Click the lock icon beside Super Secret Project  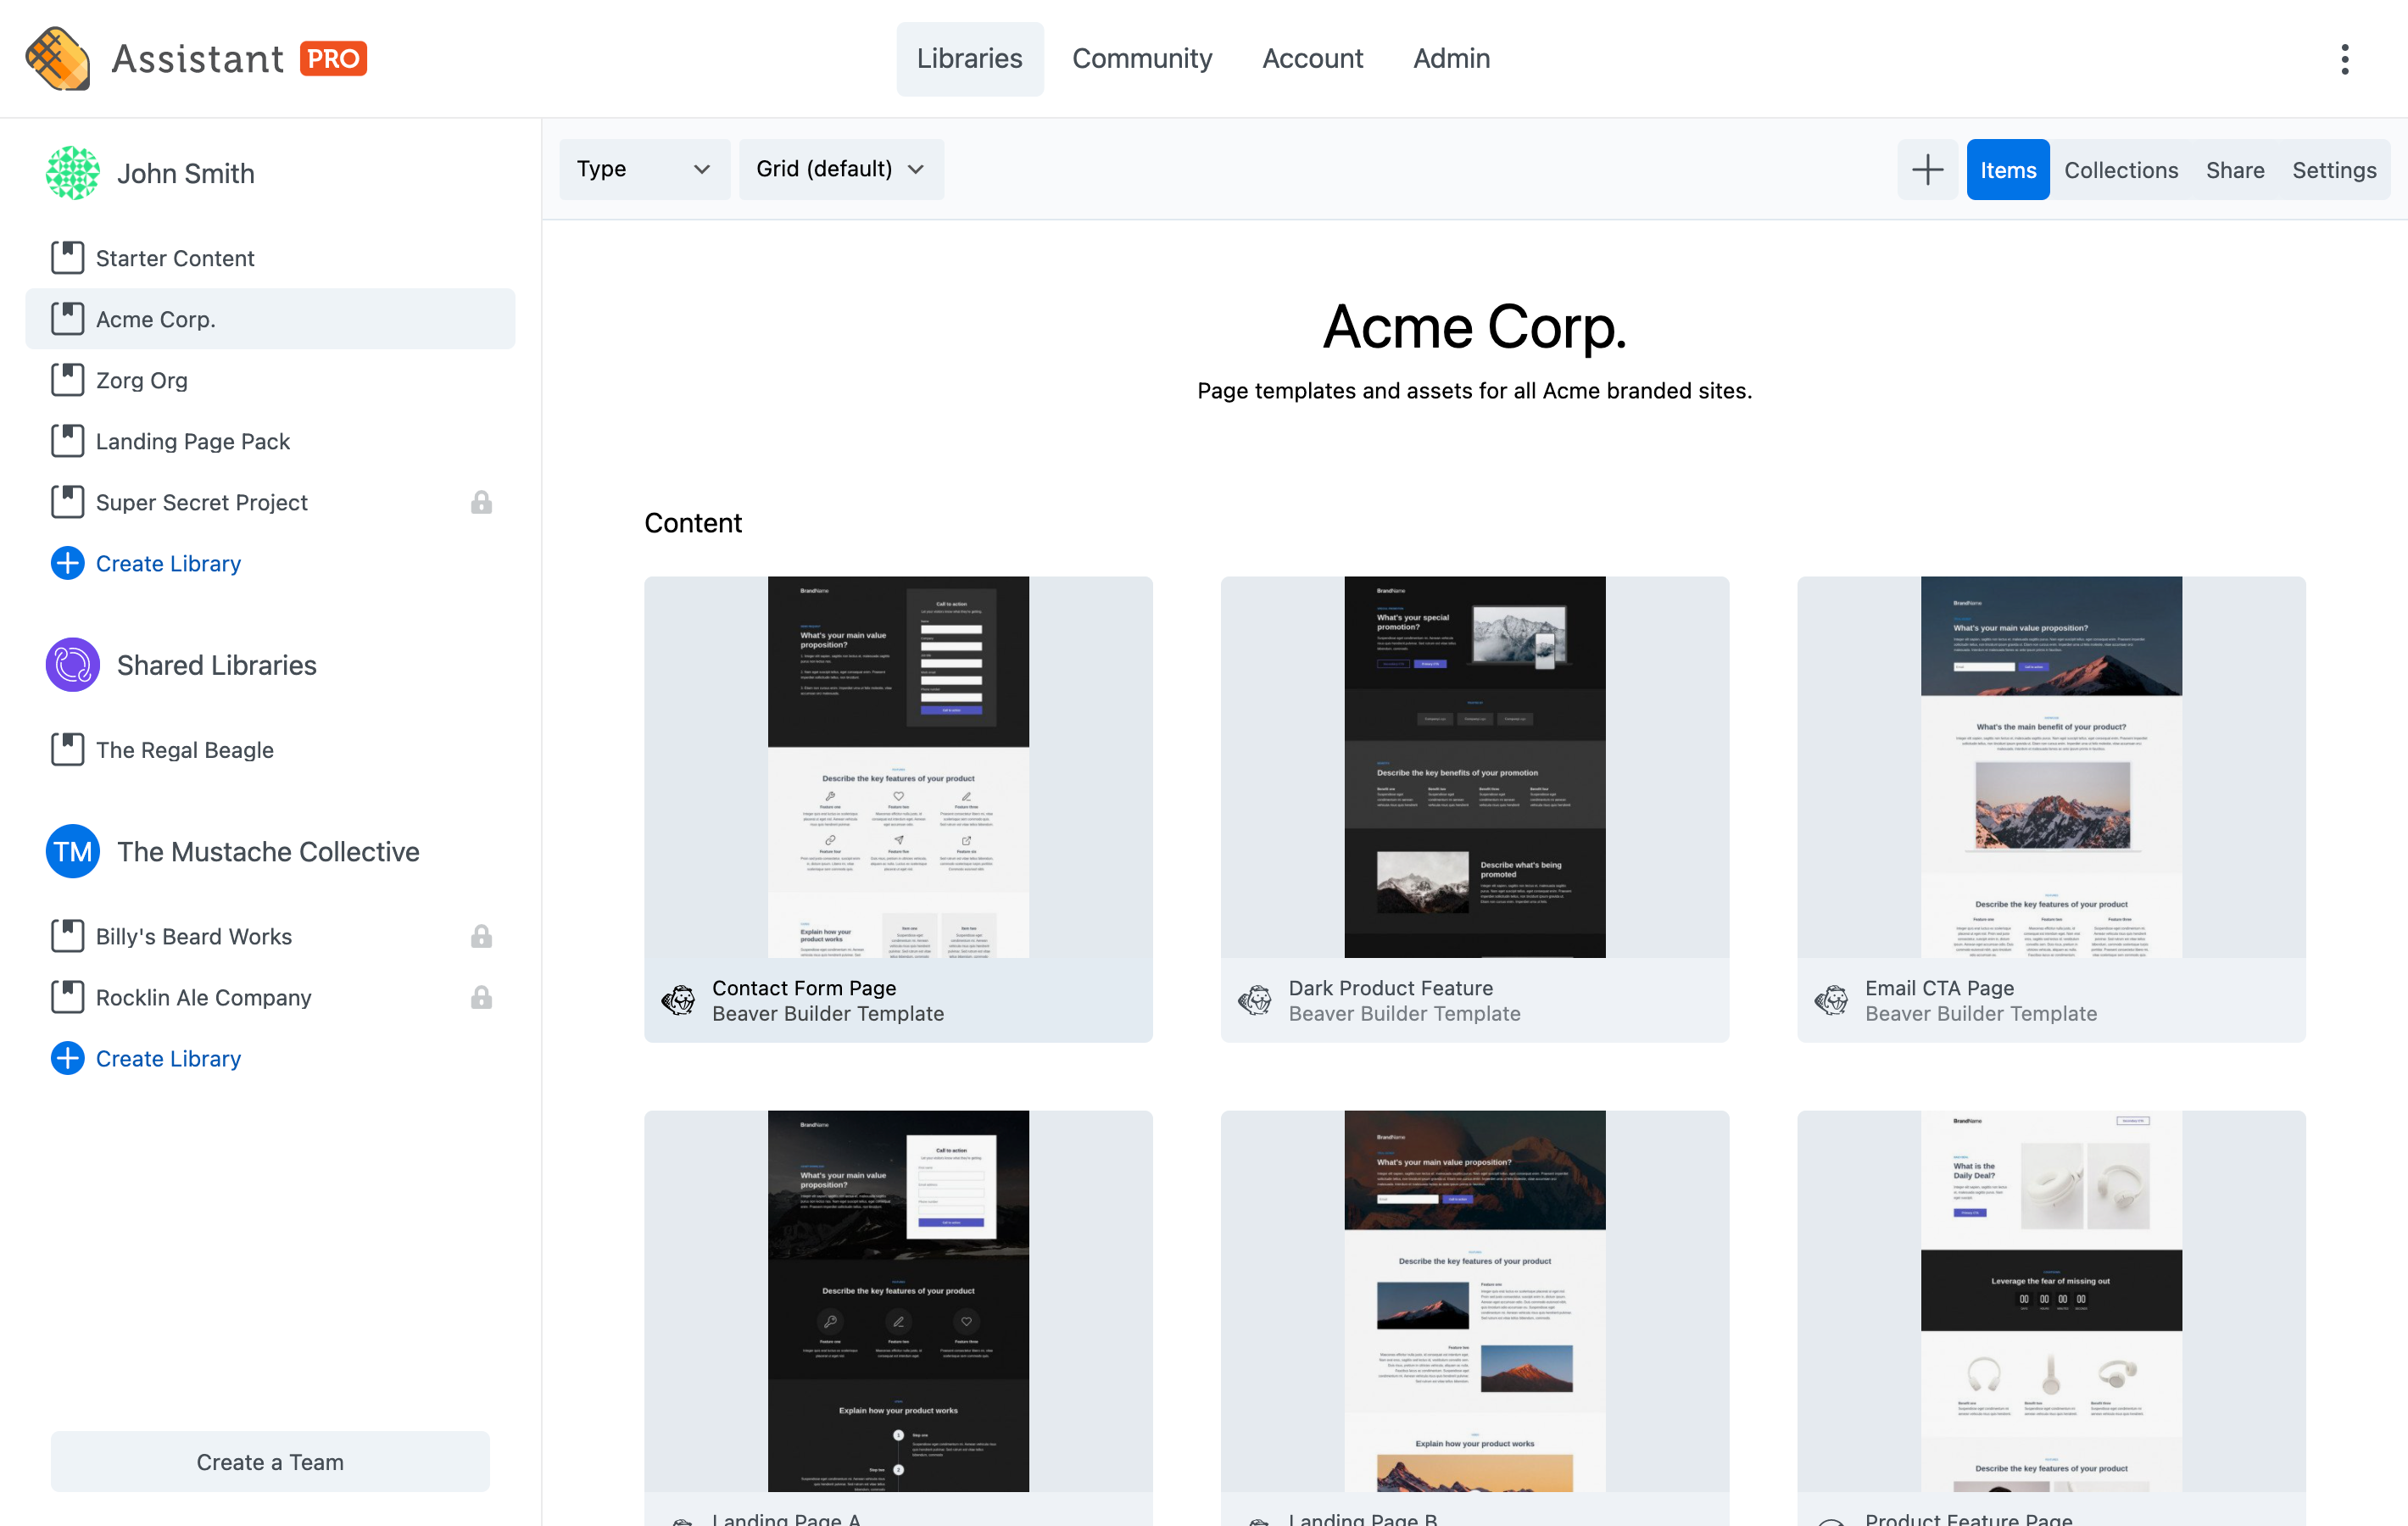pyautogui.click(x=481, y=502)
